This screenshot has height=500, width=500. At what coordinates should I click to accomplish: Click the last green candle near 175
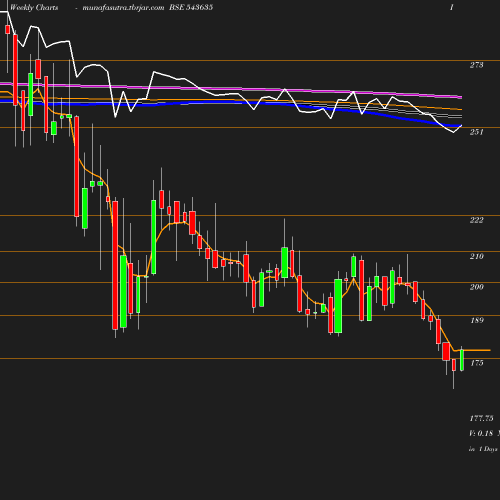[462, 360]
